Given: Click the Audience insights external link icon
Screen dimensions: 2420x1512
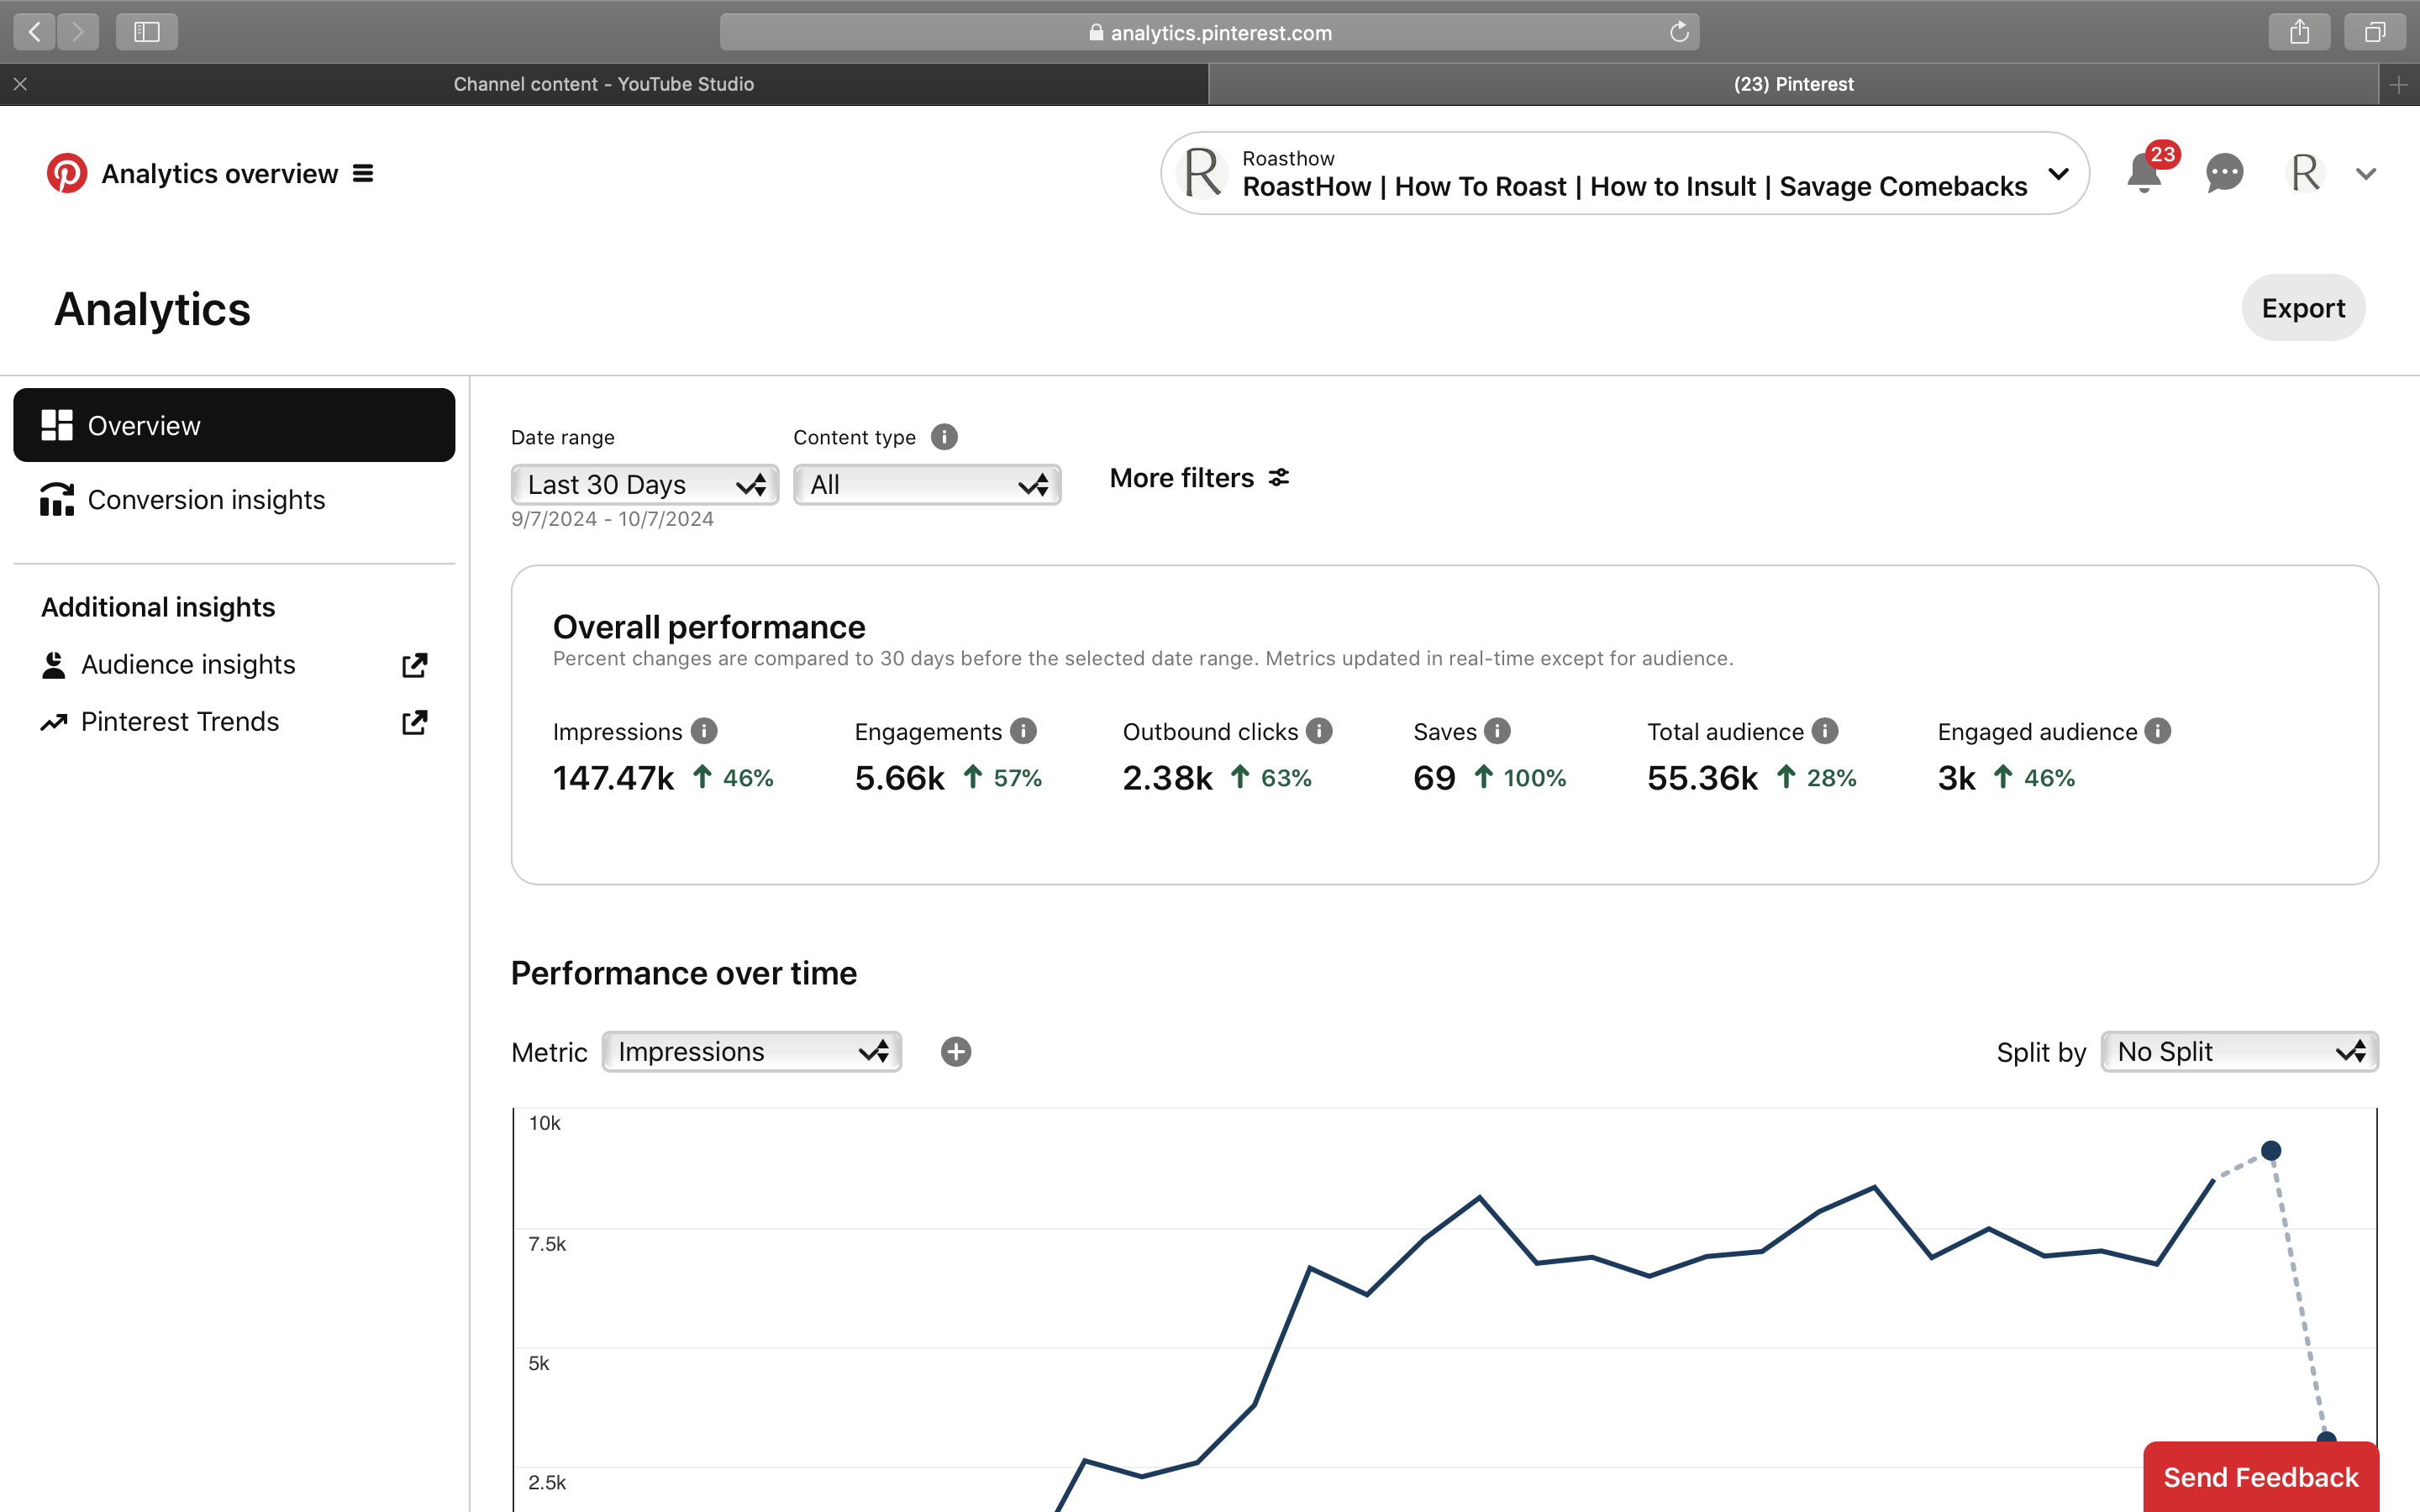Looking at the screenshot, I should pyautogui.click(x=415, y=665).
